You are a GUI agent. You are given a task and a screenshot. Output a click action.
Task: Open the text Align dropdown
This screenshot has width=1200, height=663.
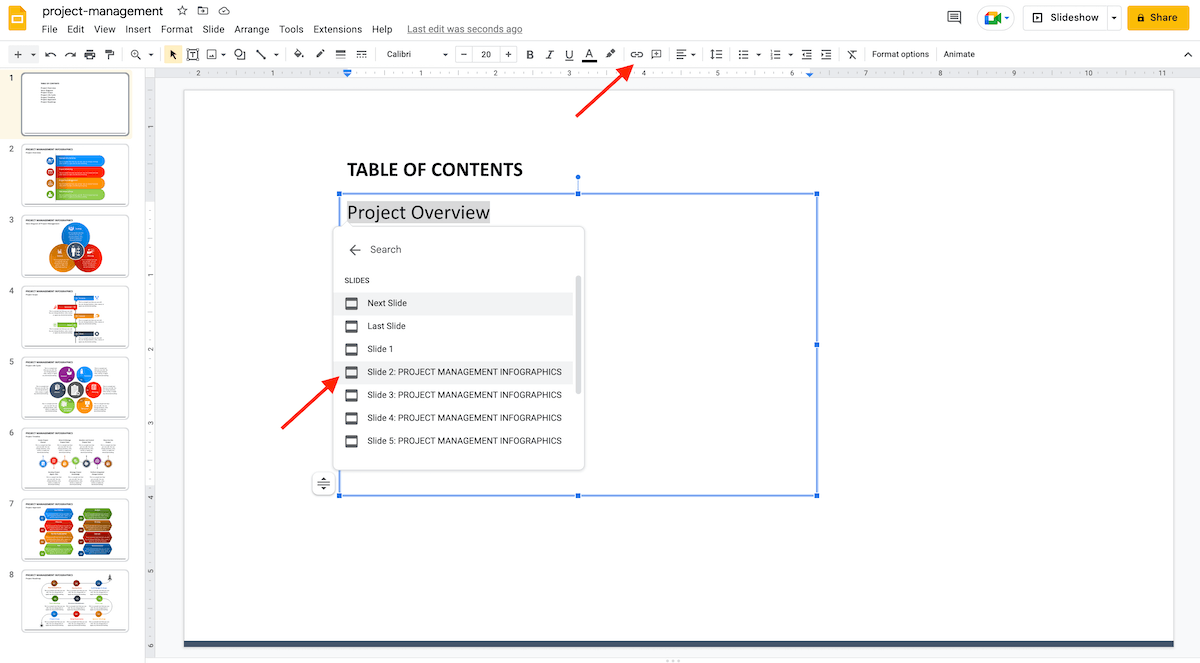coord(685,54)
